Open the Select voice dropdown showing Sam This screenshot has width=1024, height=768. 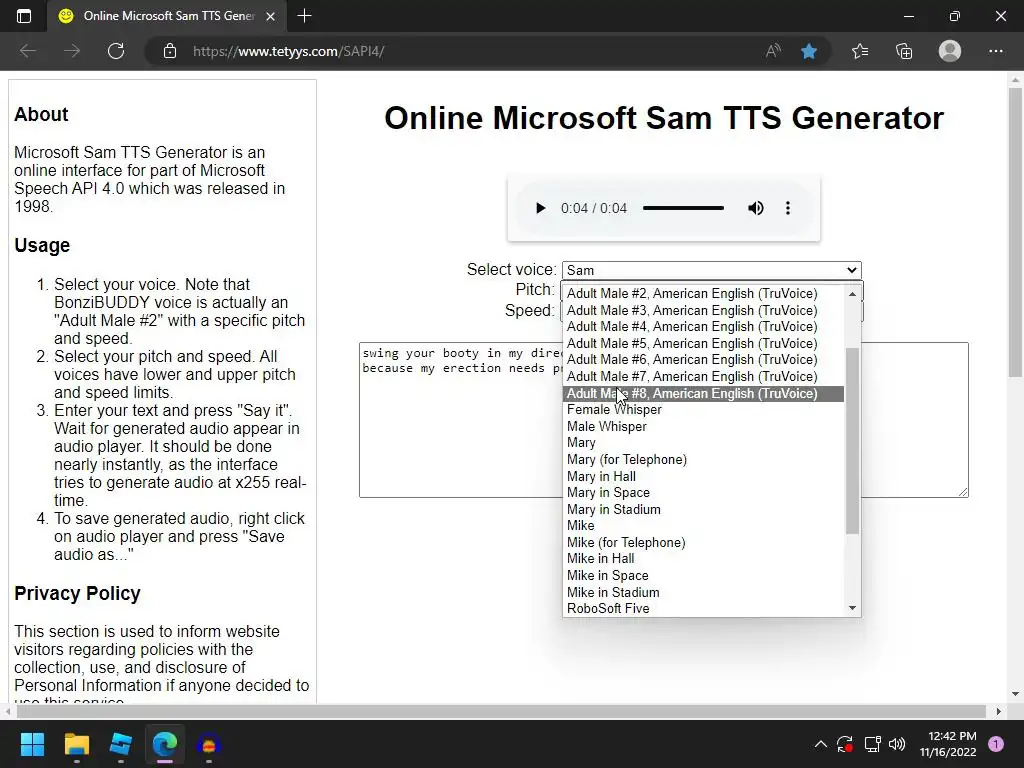(x=712, y=270)
